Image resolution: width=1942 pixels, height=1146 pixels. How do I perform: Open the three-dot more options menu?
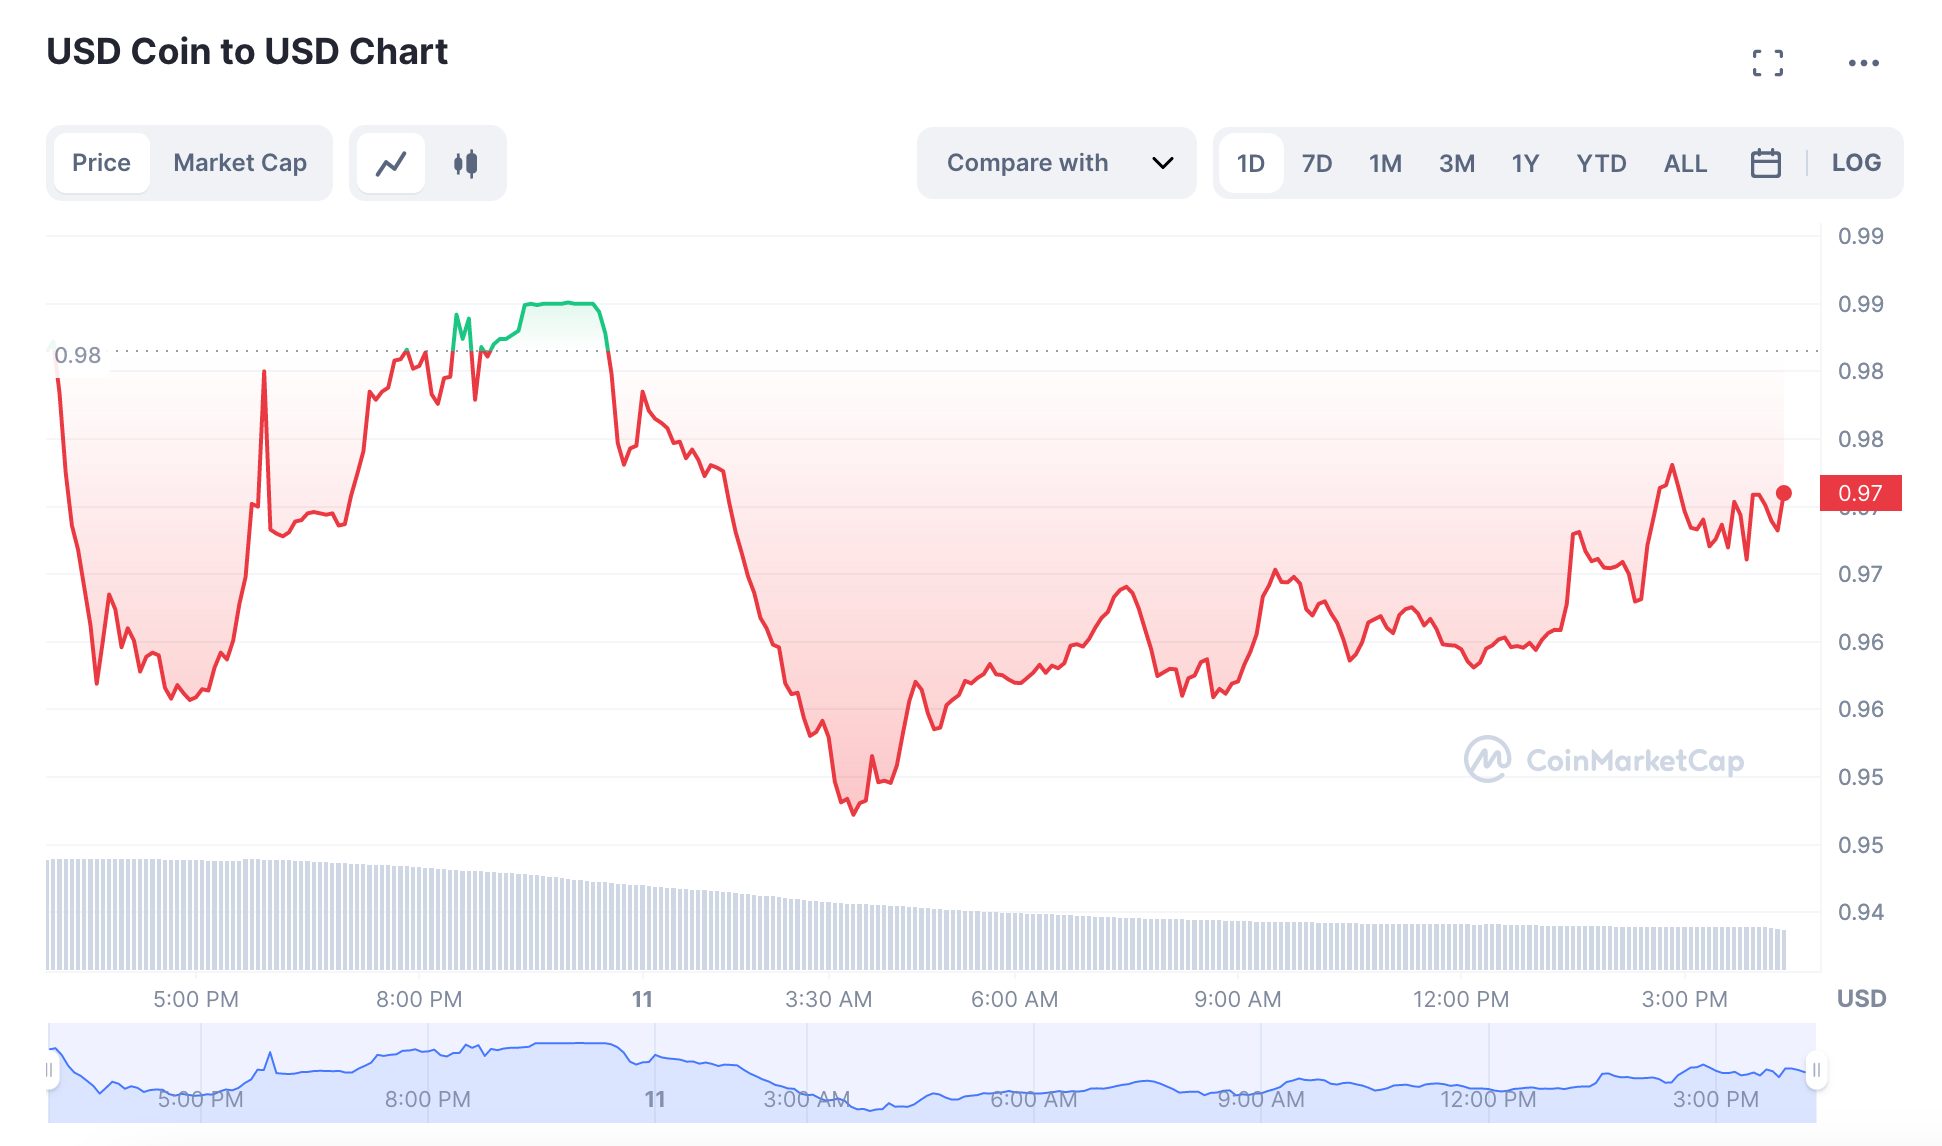pyautogui.click(x=1863, y=63)
